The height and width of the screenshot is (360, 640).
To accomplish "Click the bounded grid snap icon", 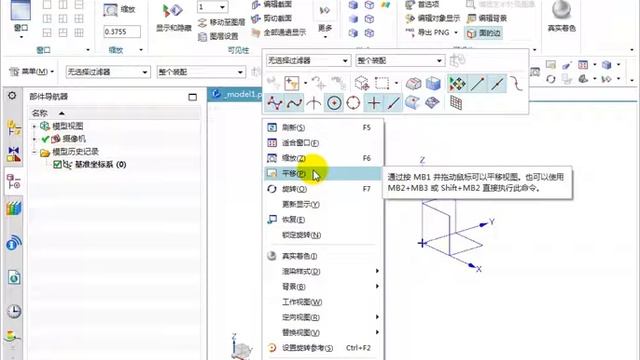I will [432, 103].
